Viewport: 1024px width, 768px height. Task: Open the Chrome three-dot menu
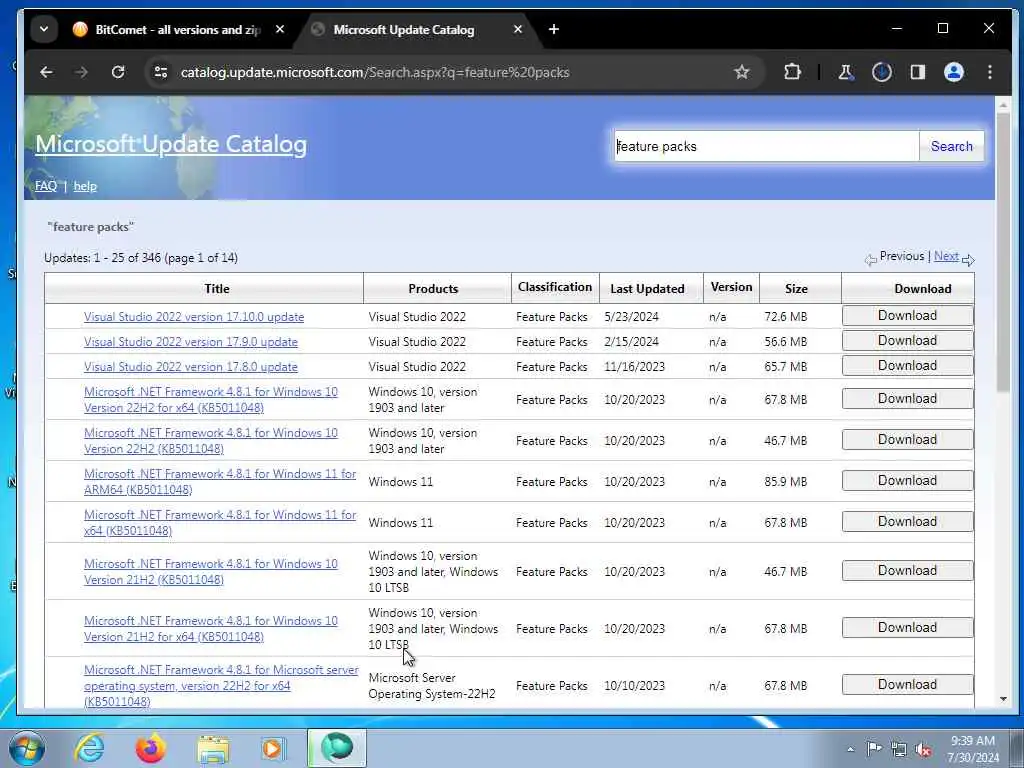[x=990, y=72]
